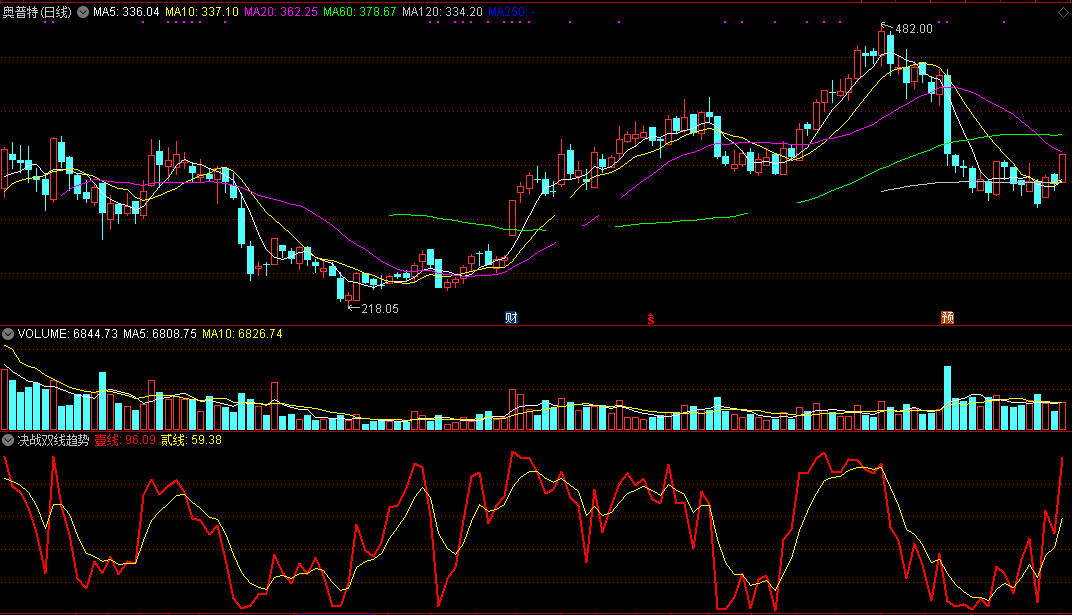The image size is (1072, 615).
Task: Click the volume MA5: 6808.75 label
Action: (x=160, y=334)
